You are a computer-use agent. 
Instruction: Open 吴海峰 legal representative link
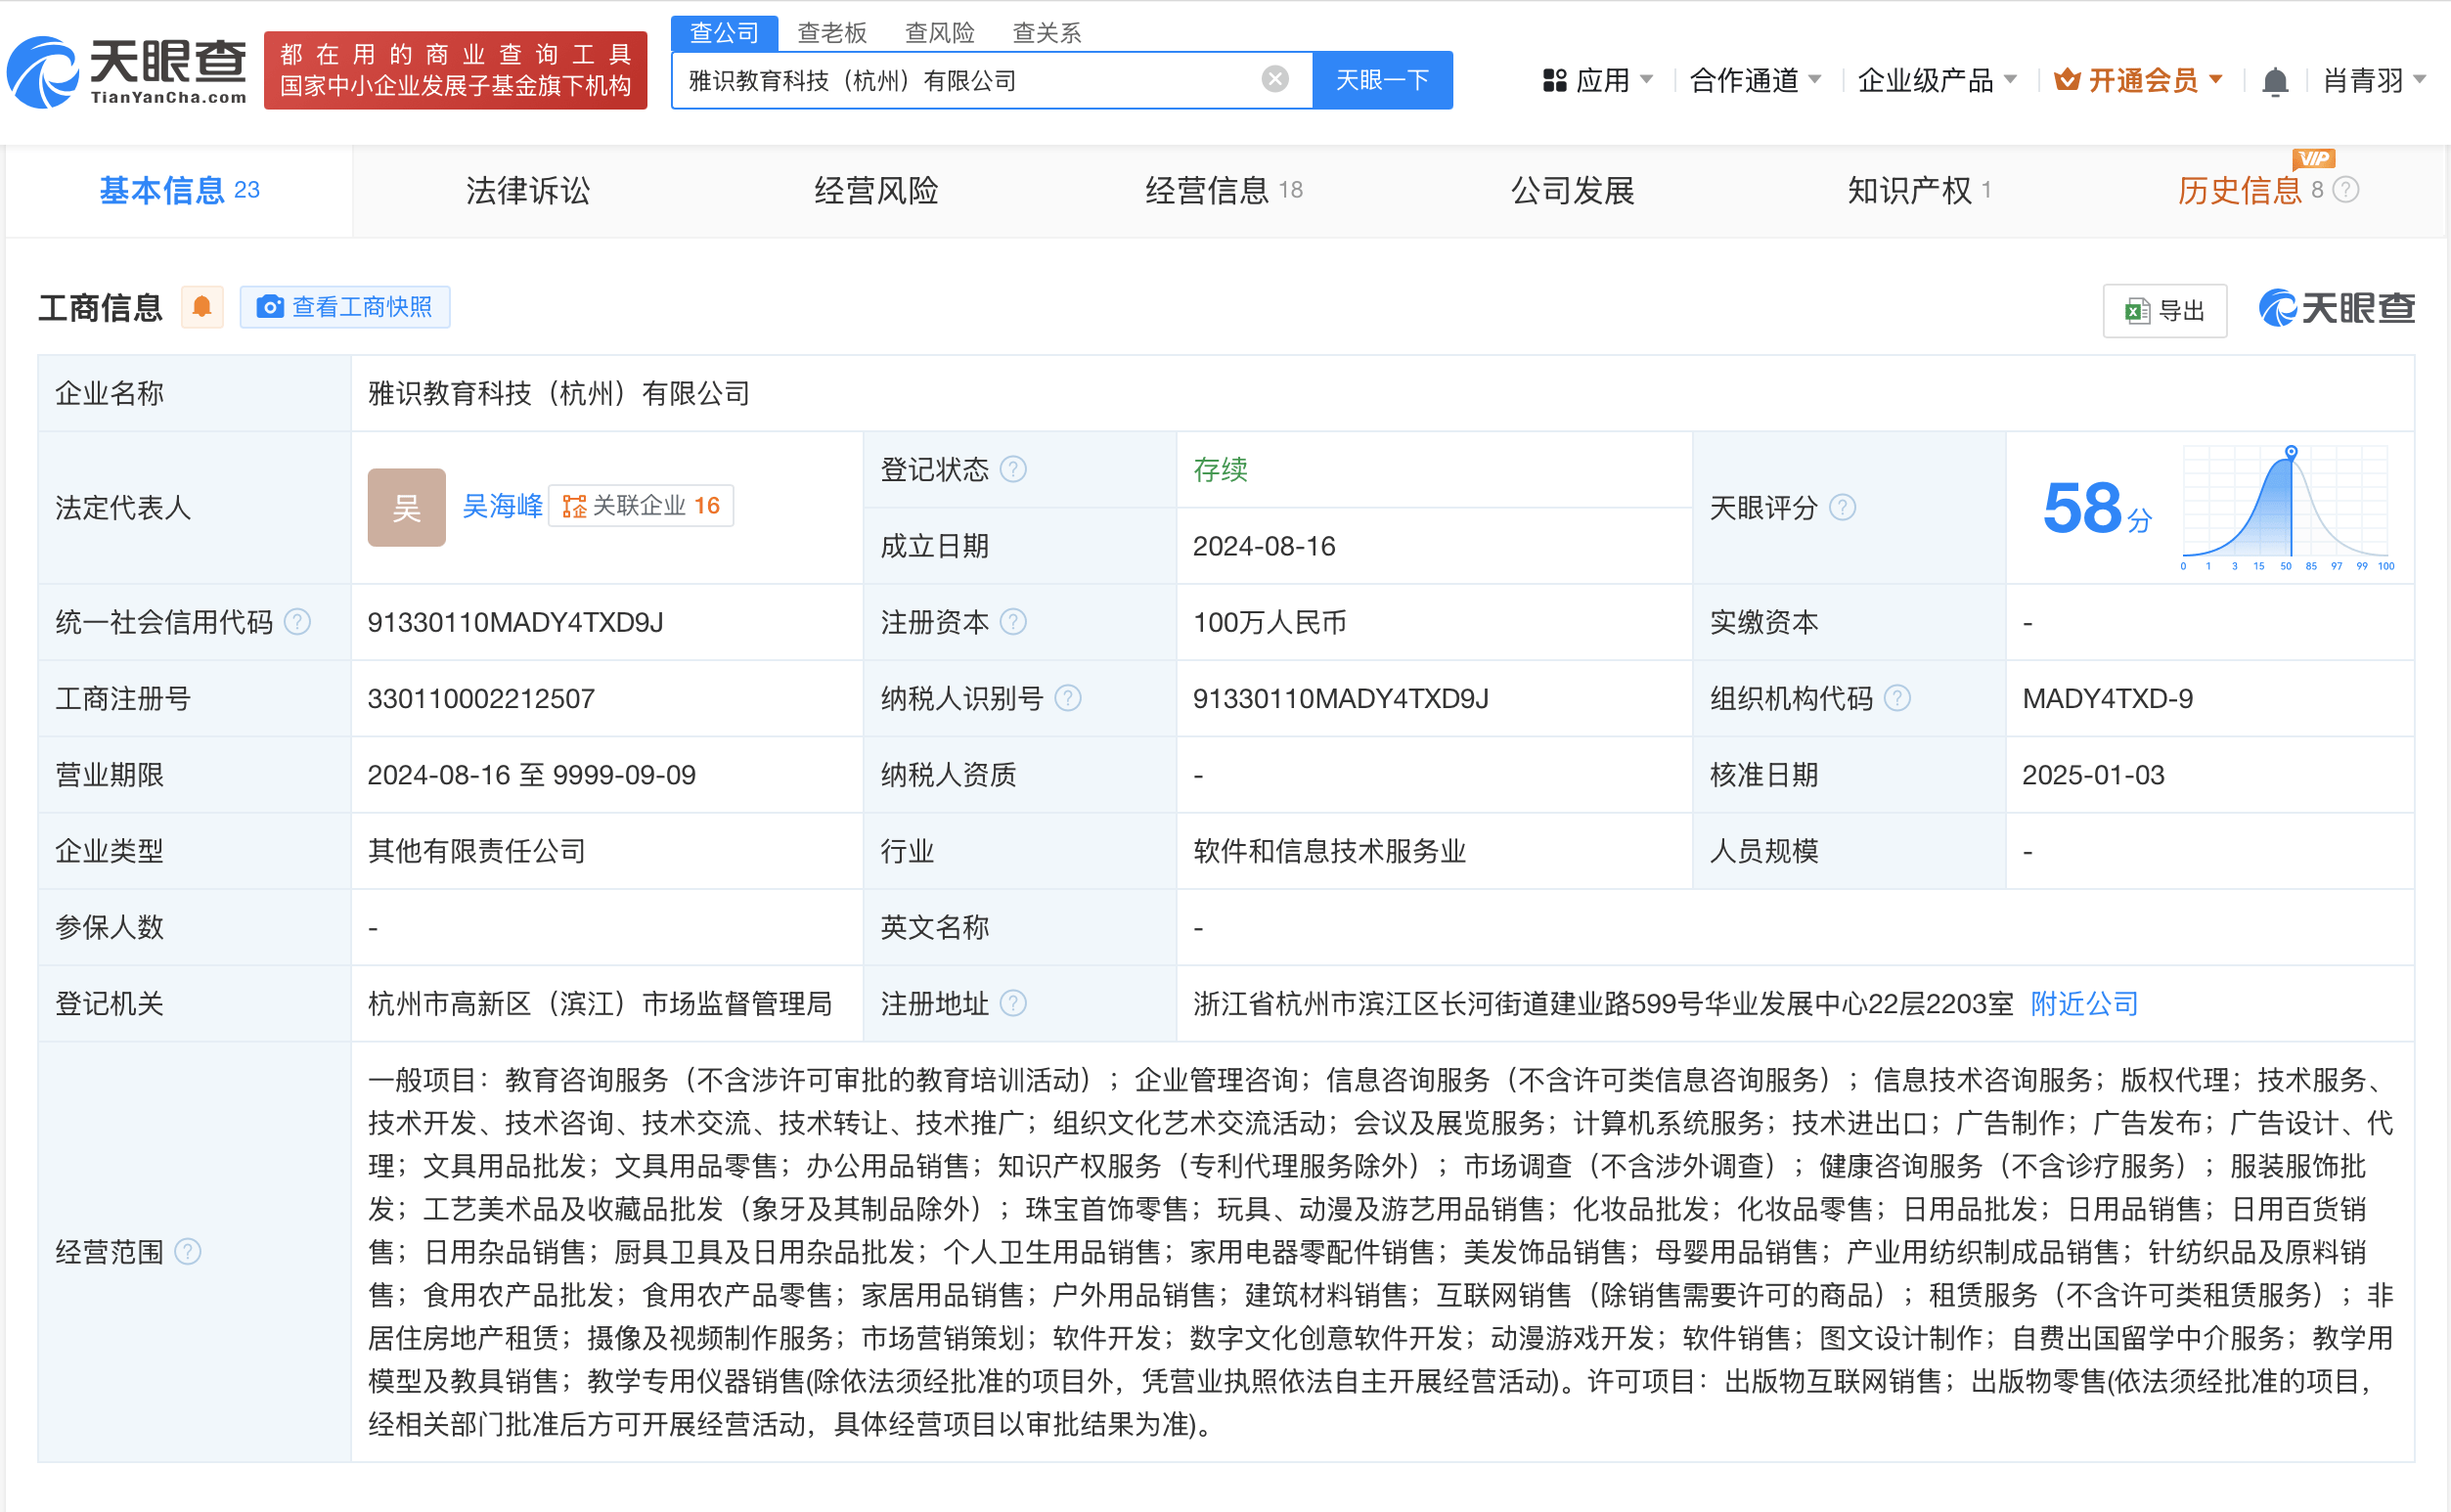[502, 506]
